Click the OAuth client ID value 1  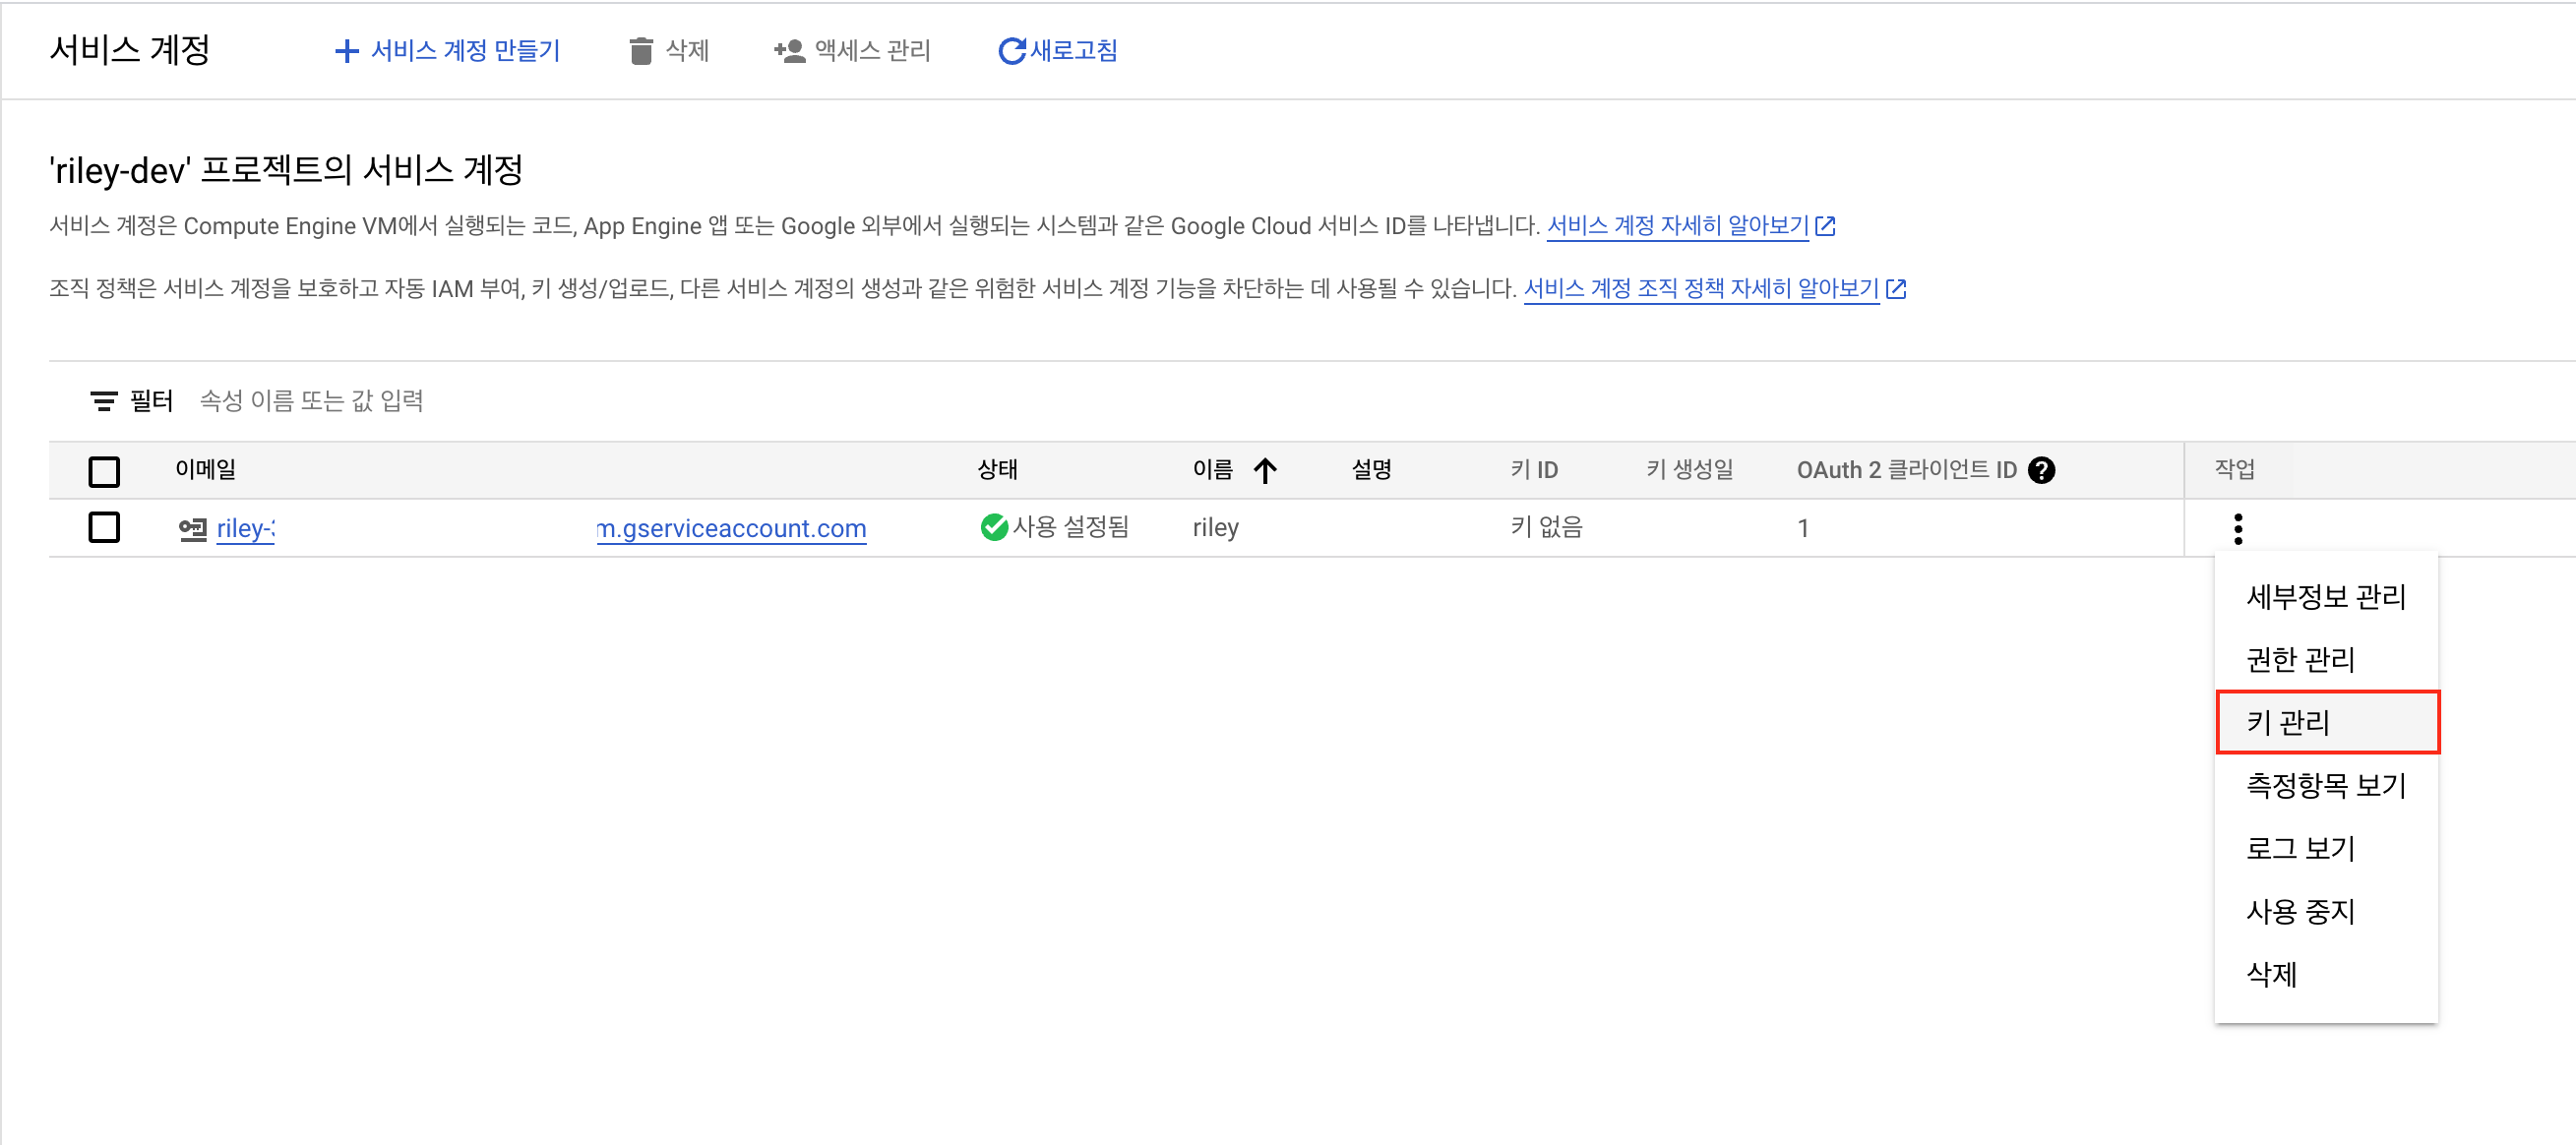coord(1802,528)
